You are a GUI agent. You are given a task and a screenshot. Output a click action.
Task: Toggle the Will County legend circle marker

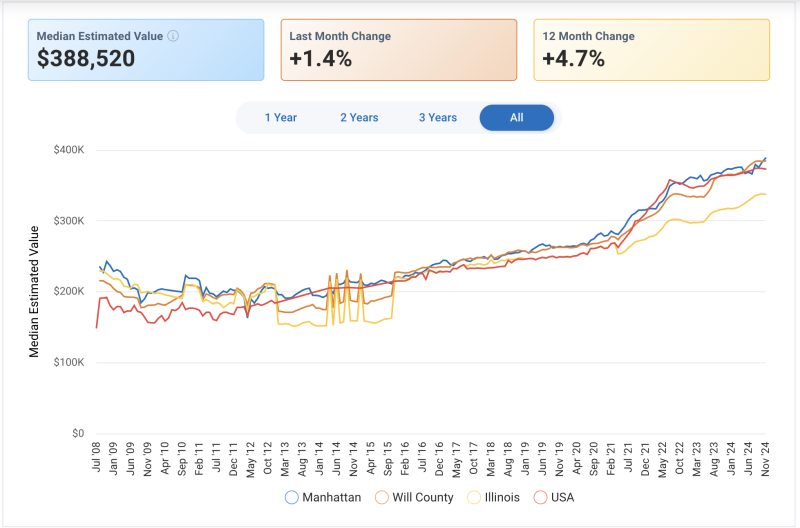(x=382, y=497)
